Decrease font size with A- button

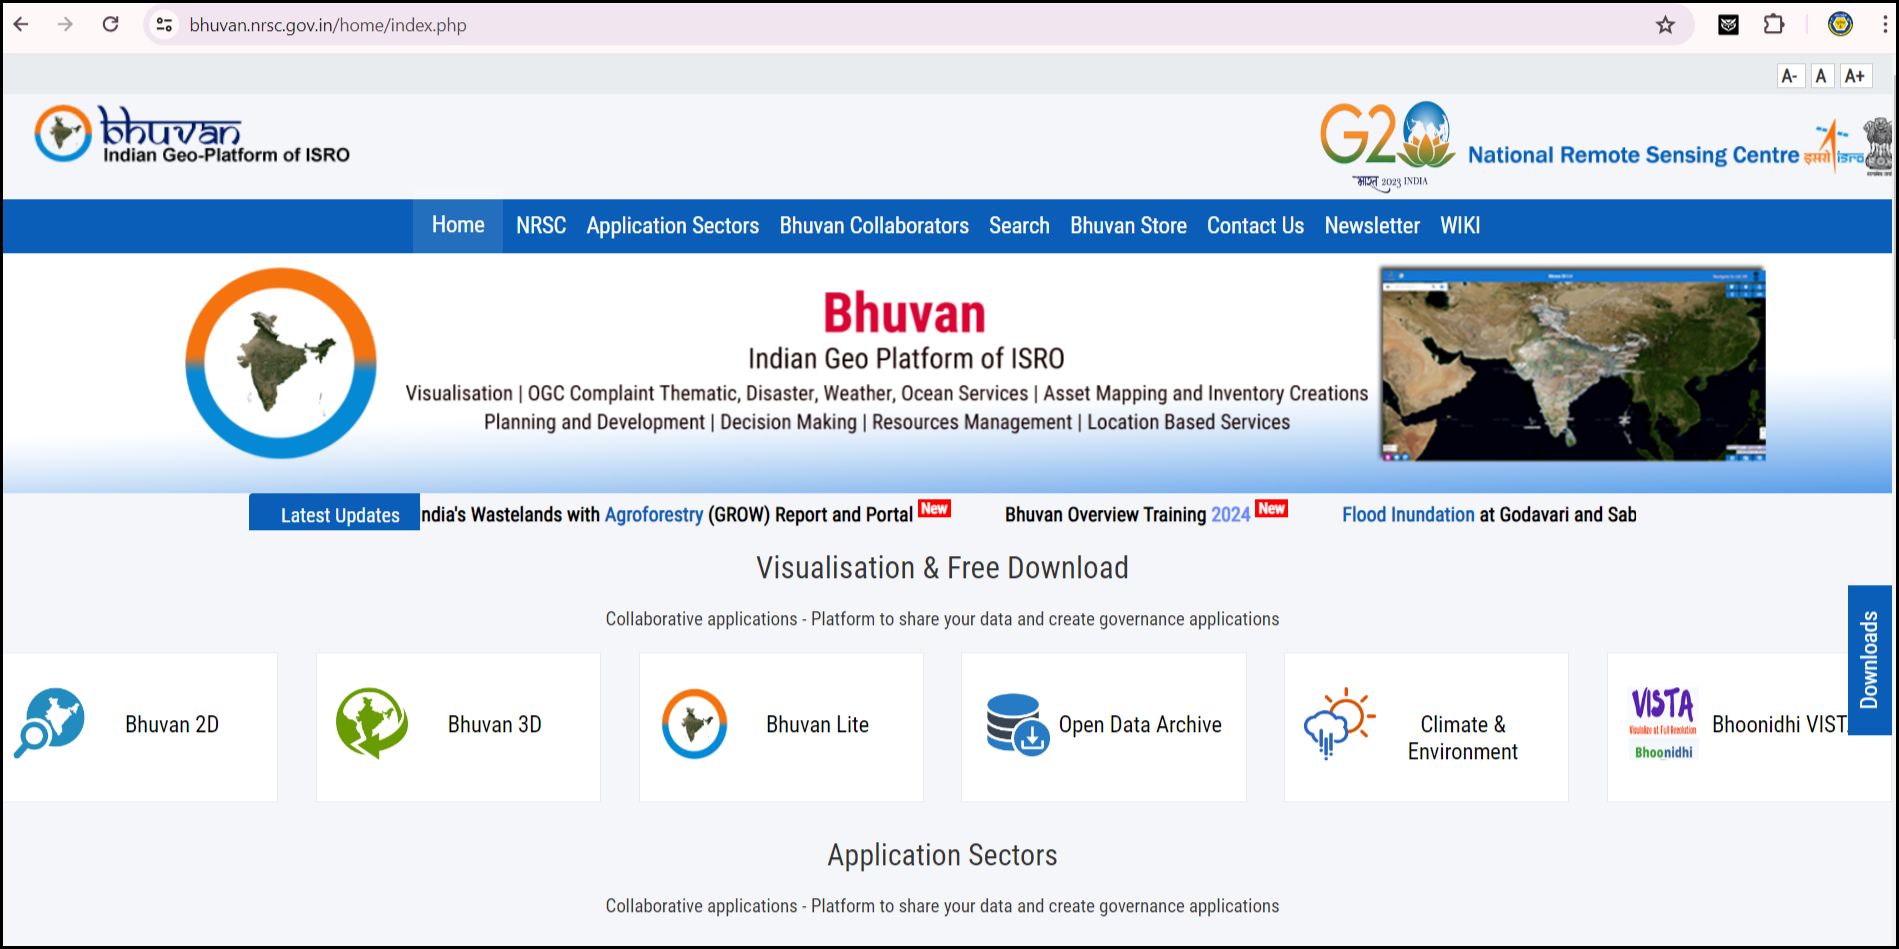(1790, 76)
